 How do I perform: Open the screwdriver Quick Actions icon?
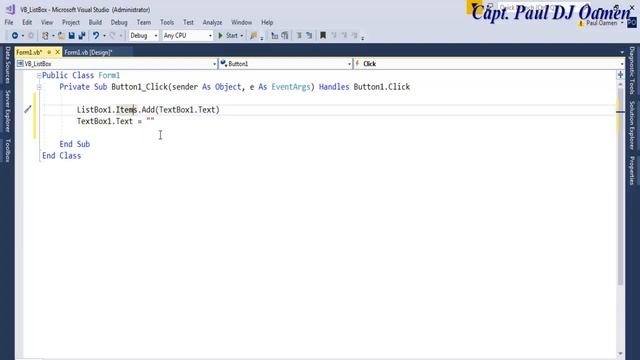(x=27, y=109)
